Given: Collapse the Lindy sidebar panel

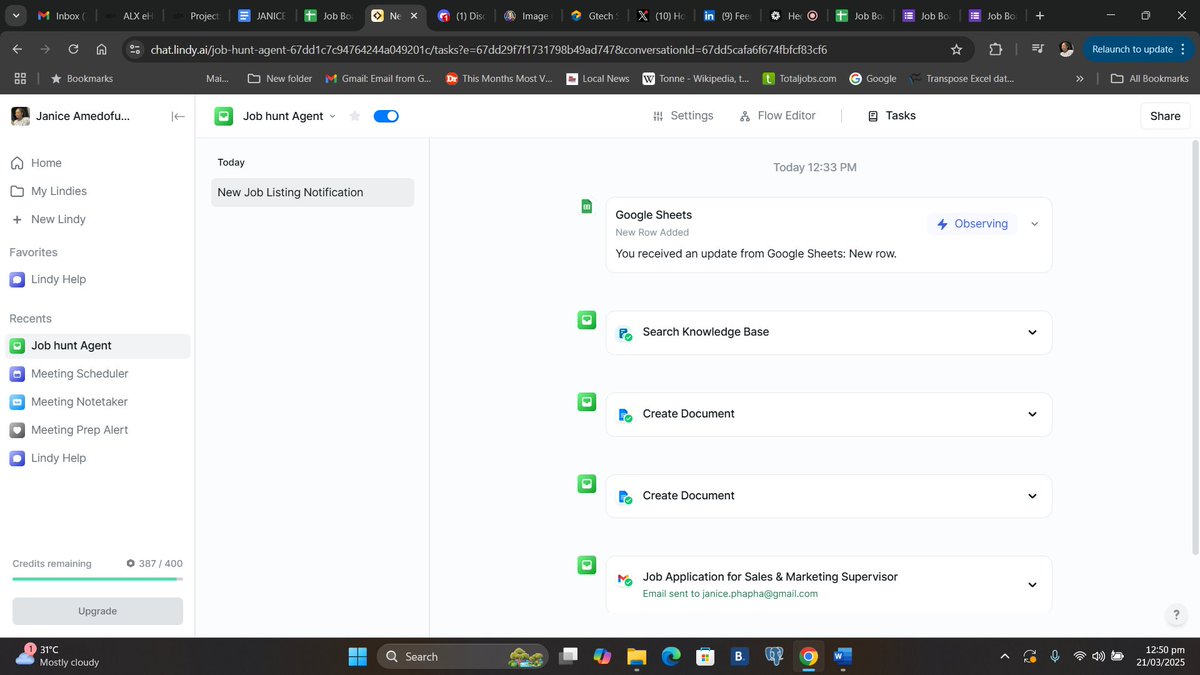Looking at the screenshot, I should pos(178,116).
